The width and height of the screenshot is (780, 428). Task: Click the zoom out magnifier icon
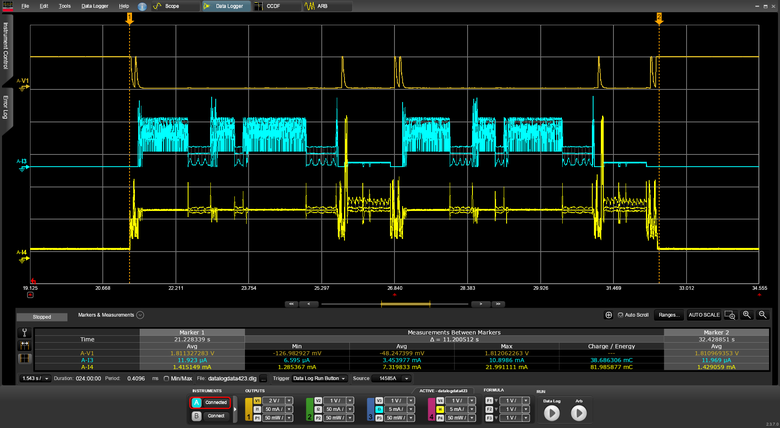pos(763,315)
